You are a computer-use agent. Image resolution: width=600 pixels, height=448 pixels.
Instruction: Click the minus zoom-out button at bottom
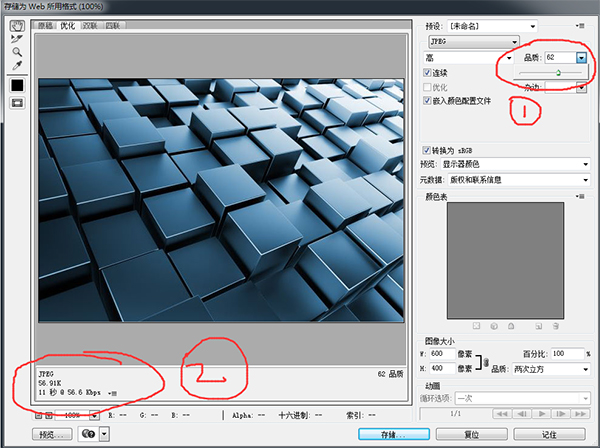coord(38,415)
